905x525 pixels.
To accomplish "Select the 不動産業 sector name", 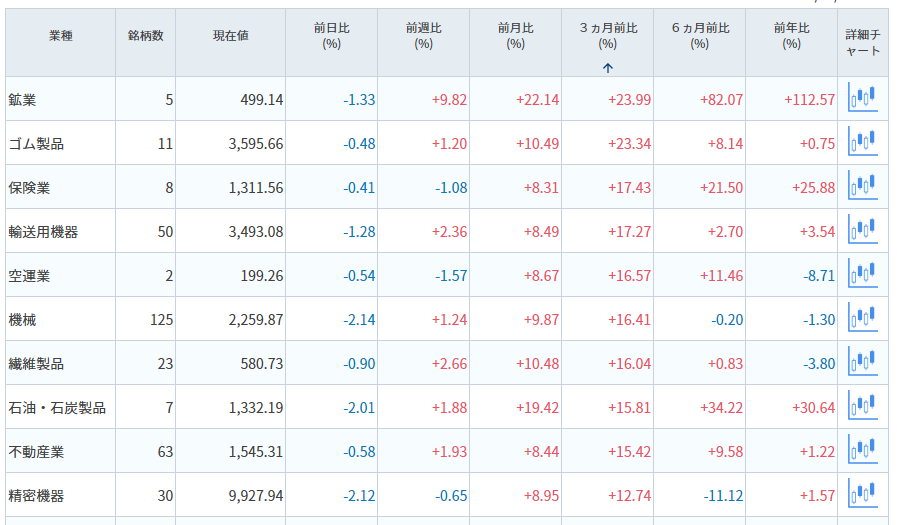I will click(36, 452).
